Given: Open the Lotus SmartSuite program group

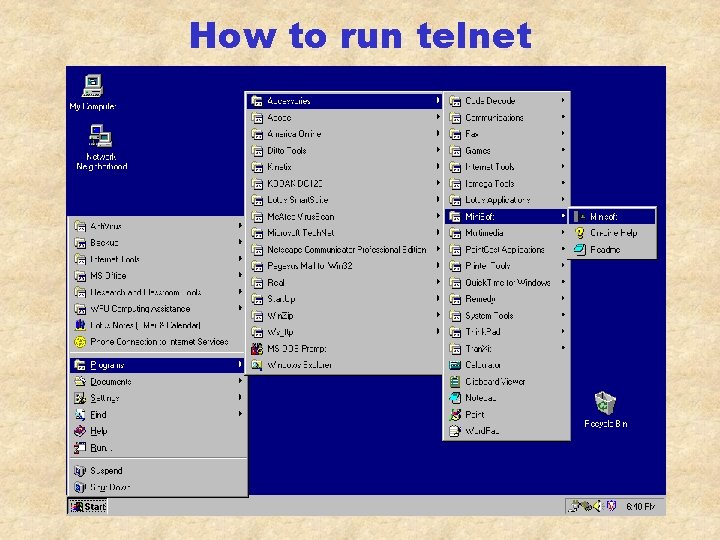Looking at the screenshot, I should click(x=344, y=200).
